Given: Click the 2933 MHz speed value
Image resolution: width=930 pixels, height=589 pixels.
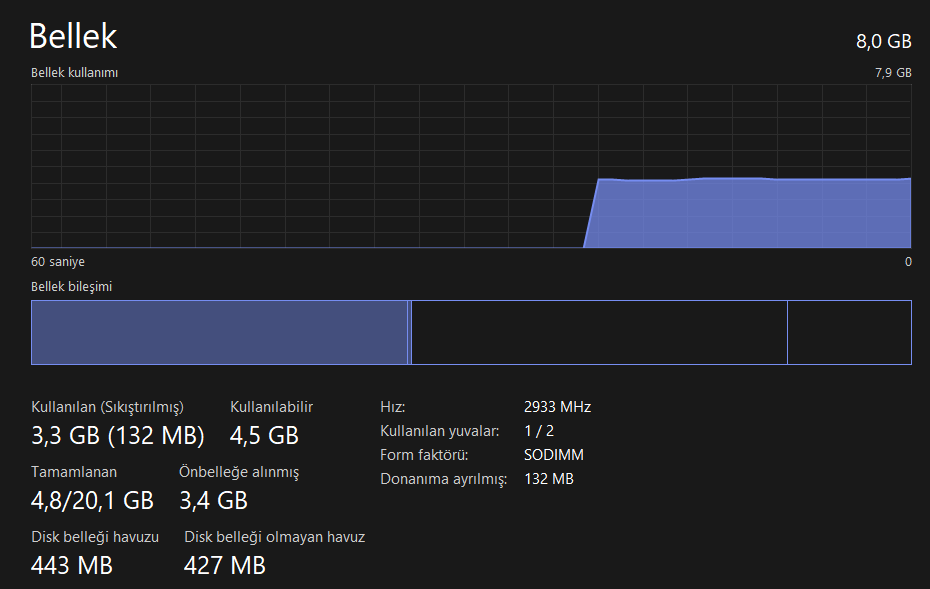Looking at the screenshot, I should tap(557, 407).
